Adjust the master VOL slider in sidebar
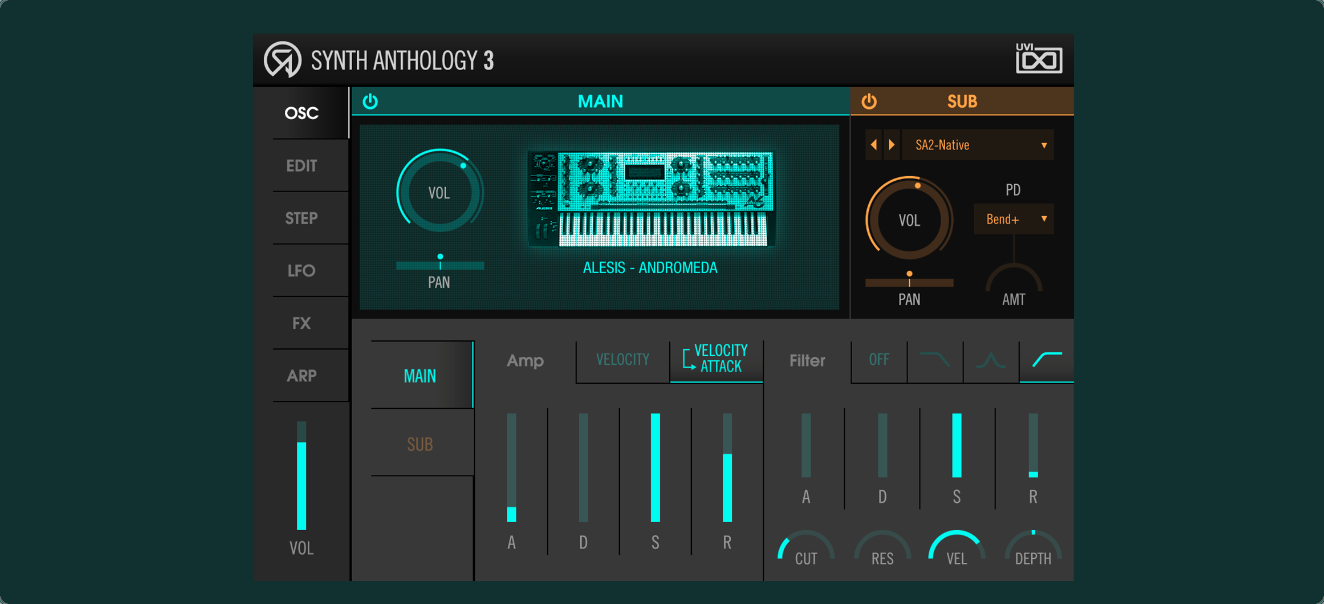The image size is (1324, 604). click(x=301, y=475)
